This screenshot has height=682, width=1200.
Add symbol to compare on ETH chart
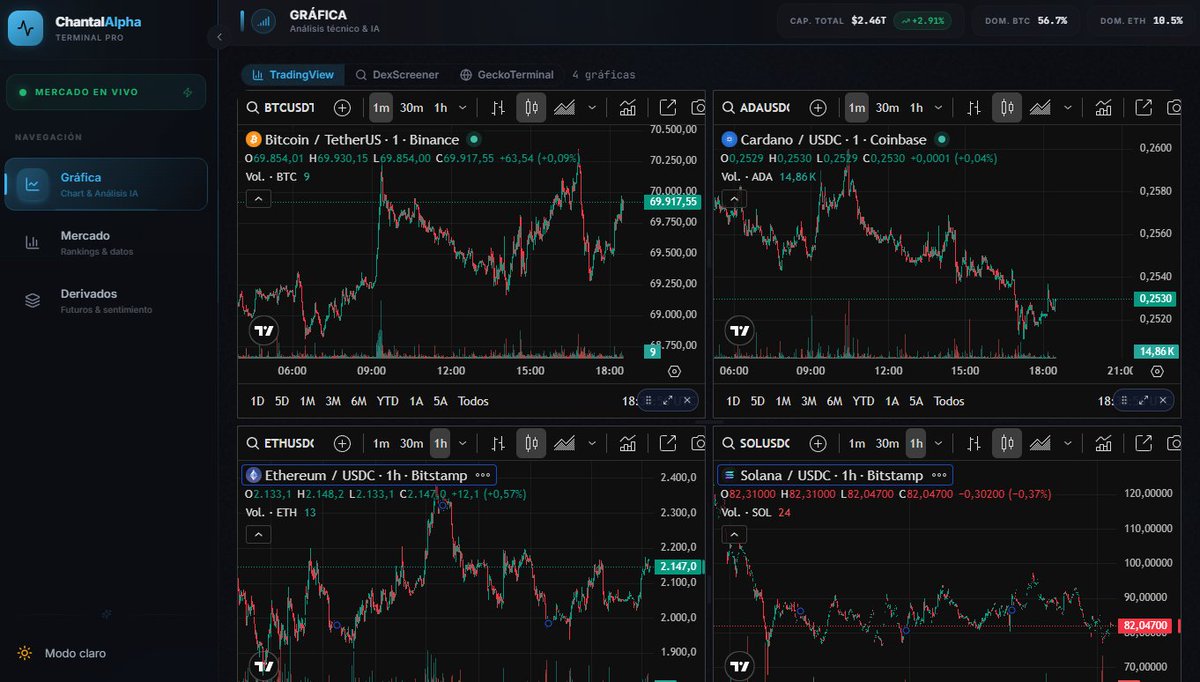pos(342,443)
